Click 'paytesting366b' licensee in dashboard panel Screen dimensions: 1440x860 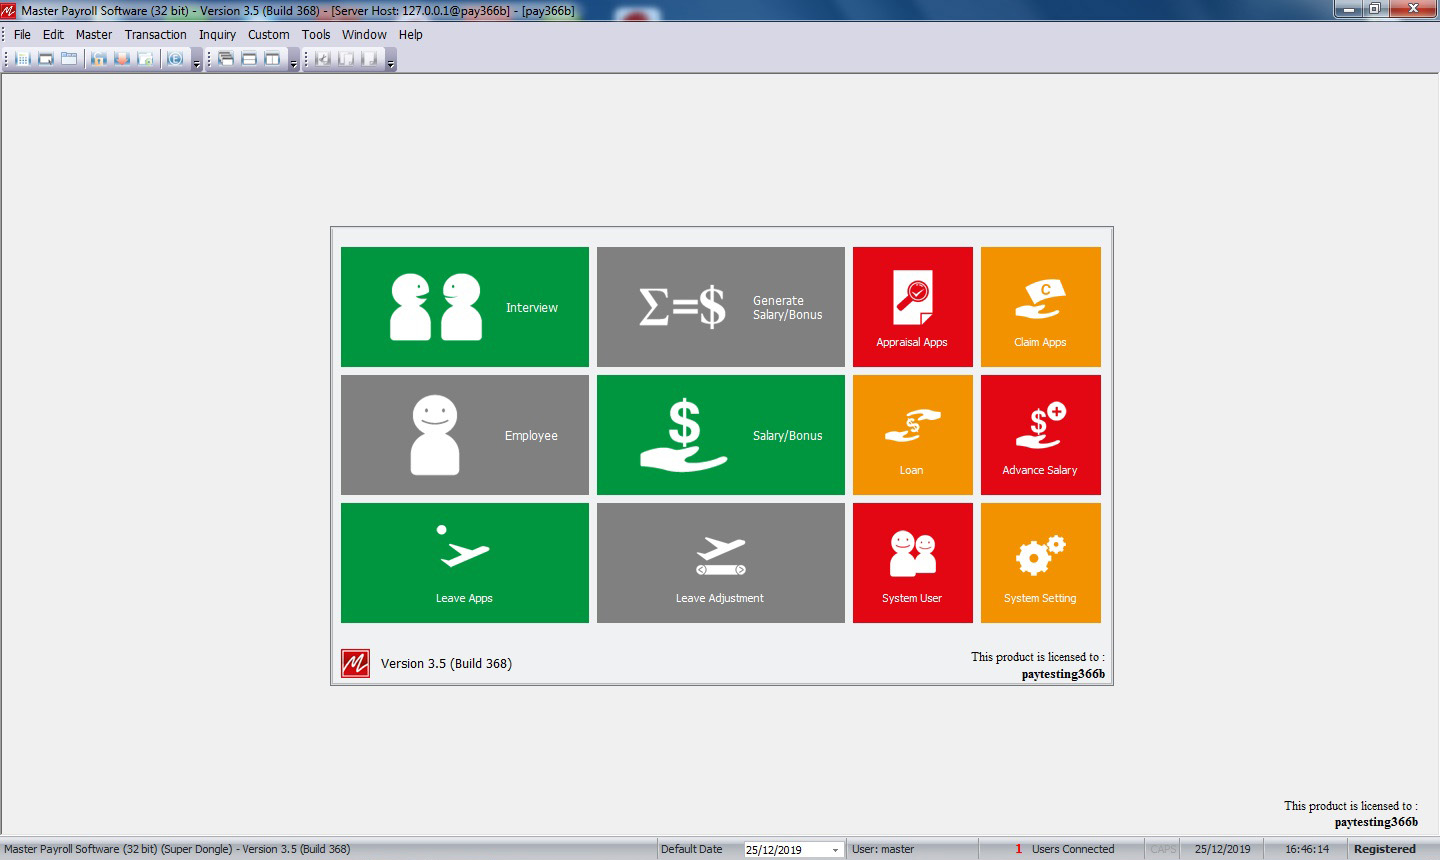click(1063, 674)
